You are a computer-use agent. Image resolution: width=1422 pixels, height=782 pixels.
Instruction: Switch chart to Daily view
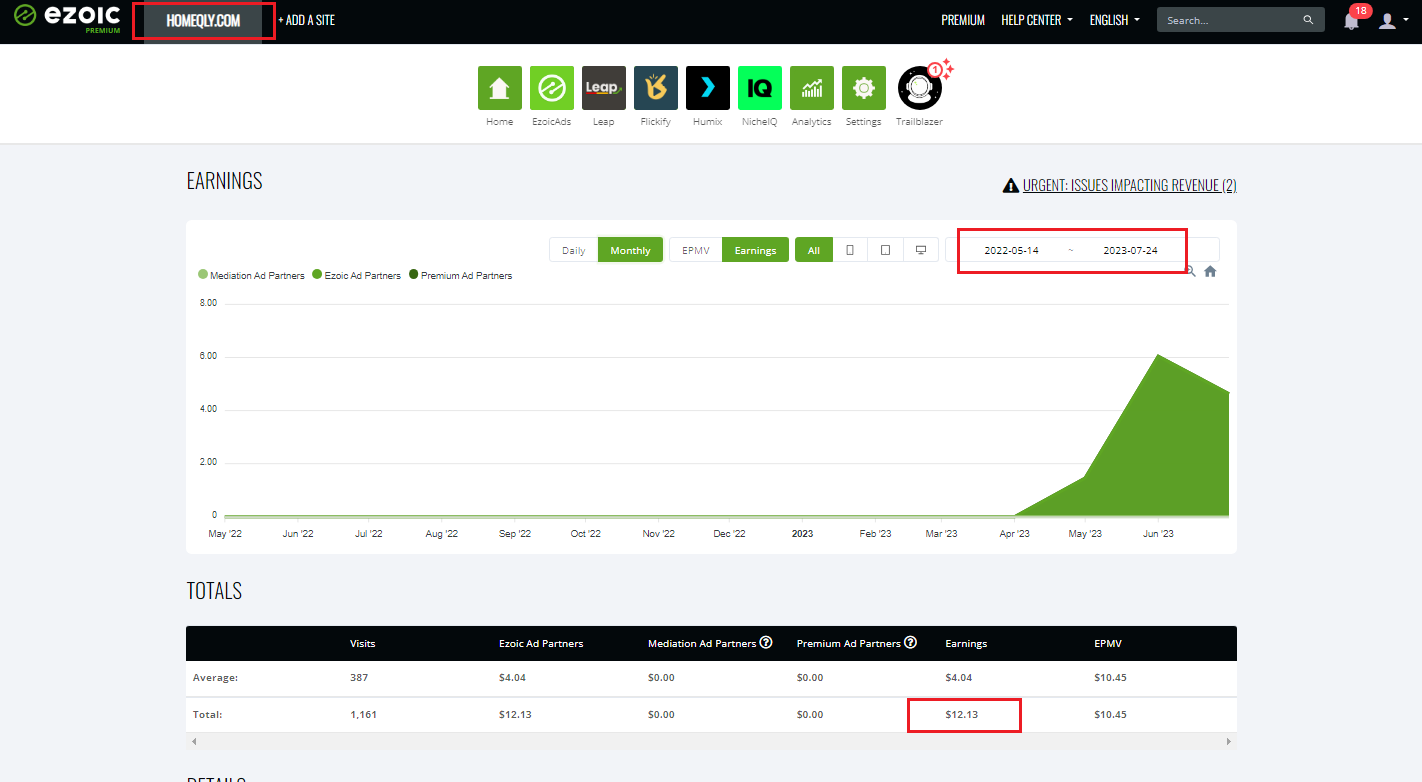574,250
